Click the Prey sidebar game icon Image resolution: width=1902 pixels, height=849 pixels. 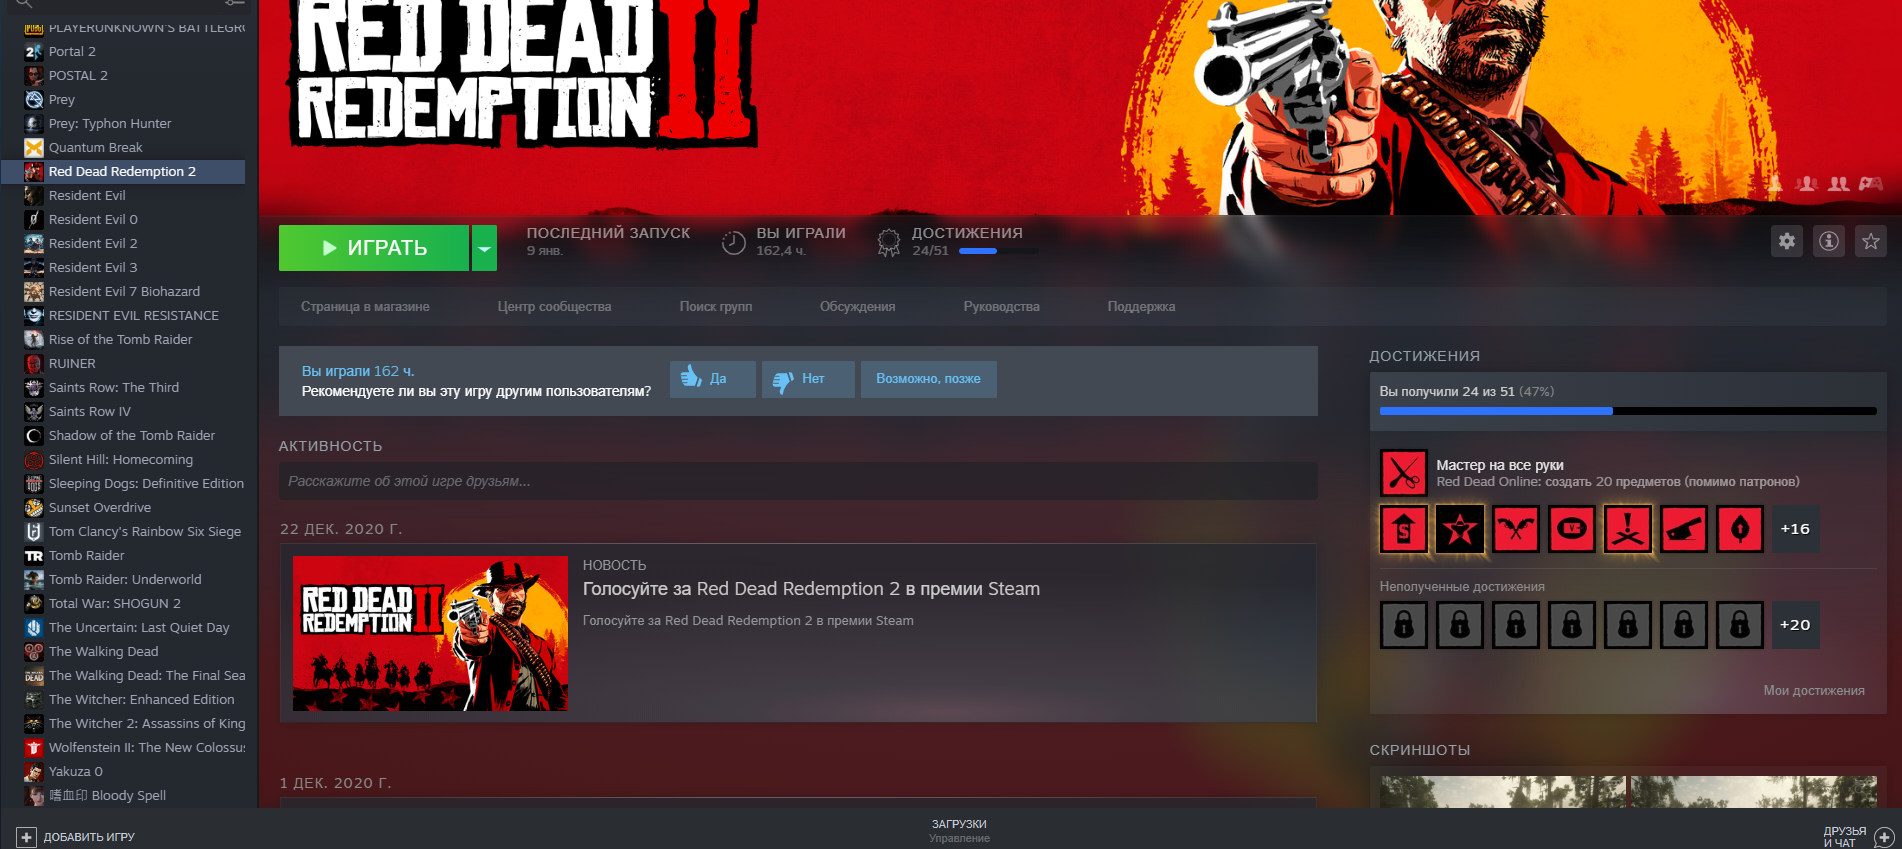tap(34, 99)
